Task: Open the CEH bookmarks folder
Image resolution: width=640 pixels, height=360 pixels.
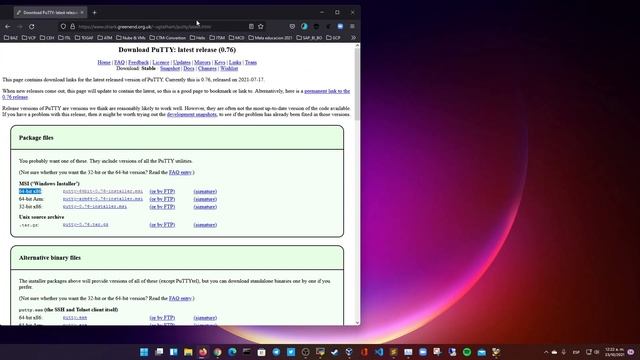Action: tap(47, 38)
